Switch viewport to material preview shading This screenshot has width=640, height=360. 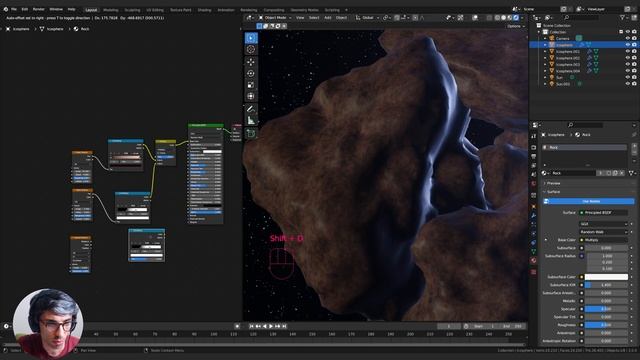(x=509, y=18)
